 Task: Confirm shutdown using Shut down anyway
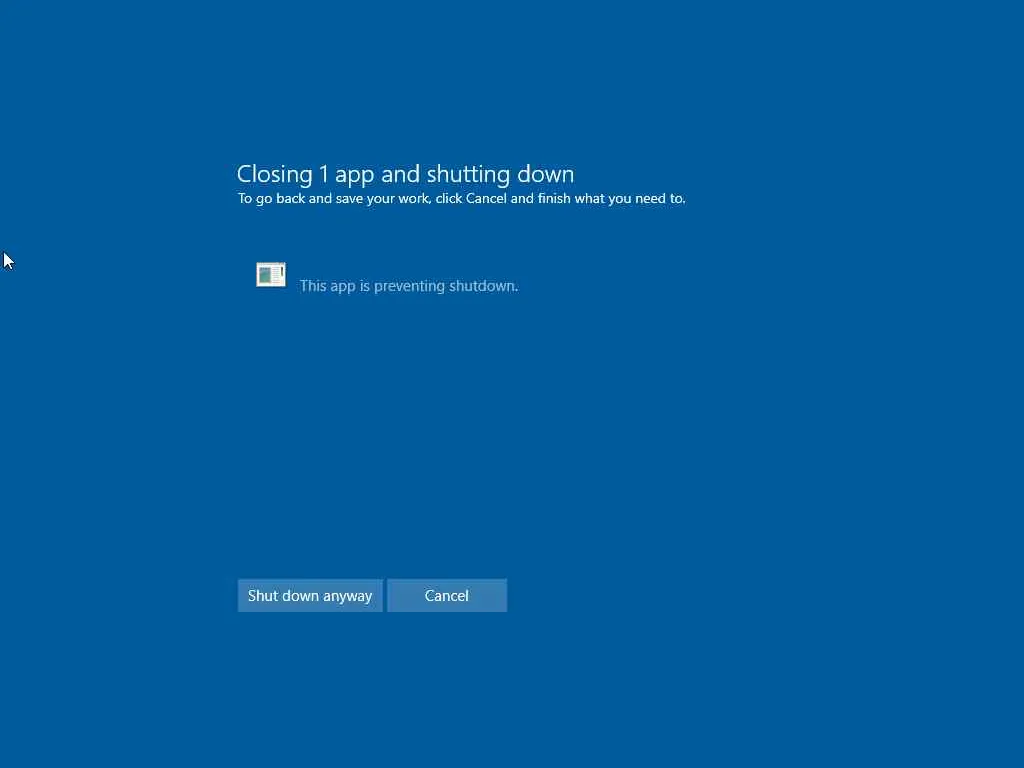coord(310,596)
